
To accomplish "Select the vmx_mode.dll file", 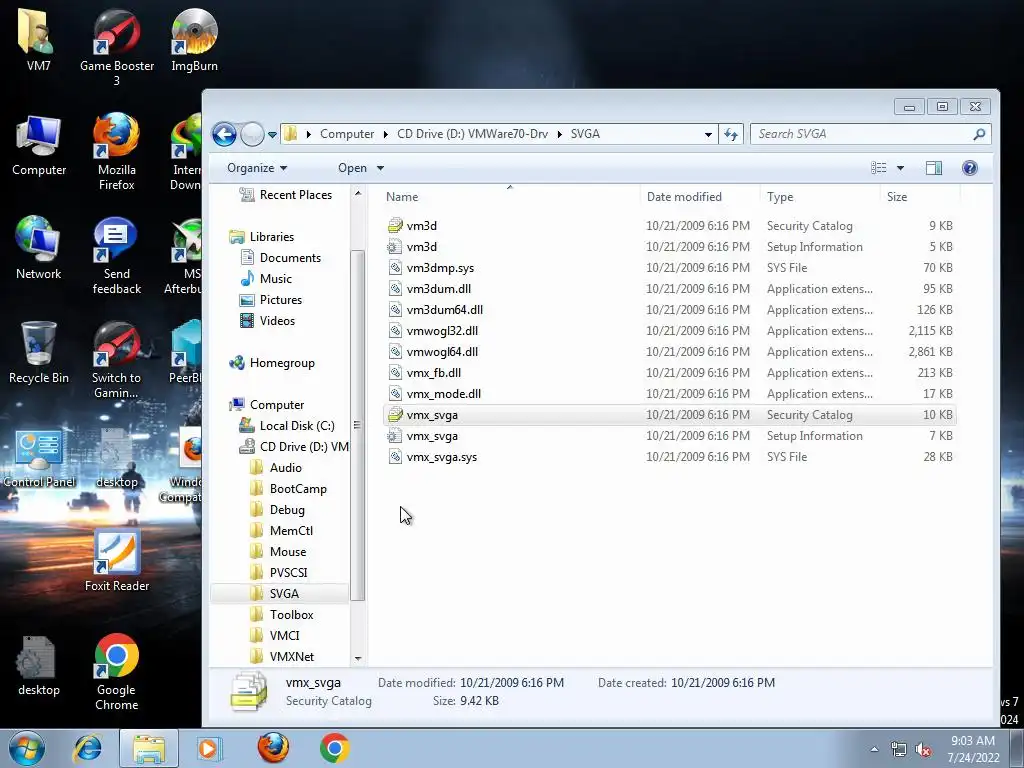I will (x=669, y=394).
